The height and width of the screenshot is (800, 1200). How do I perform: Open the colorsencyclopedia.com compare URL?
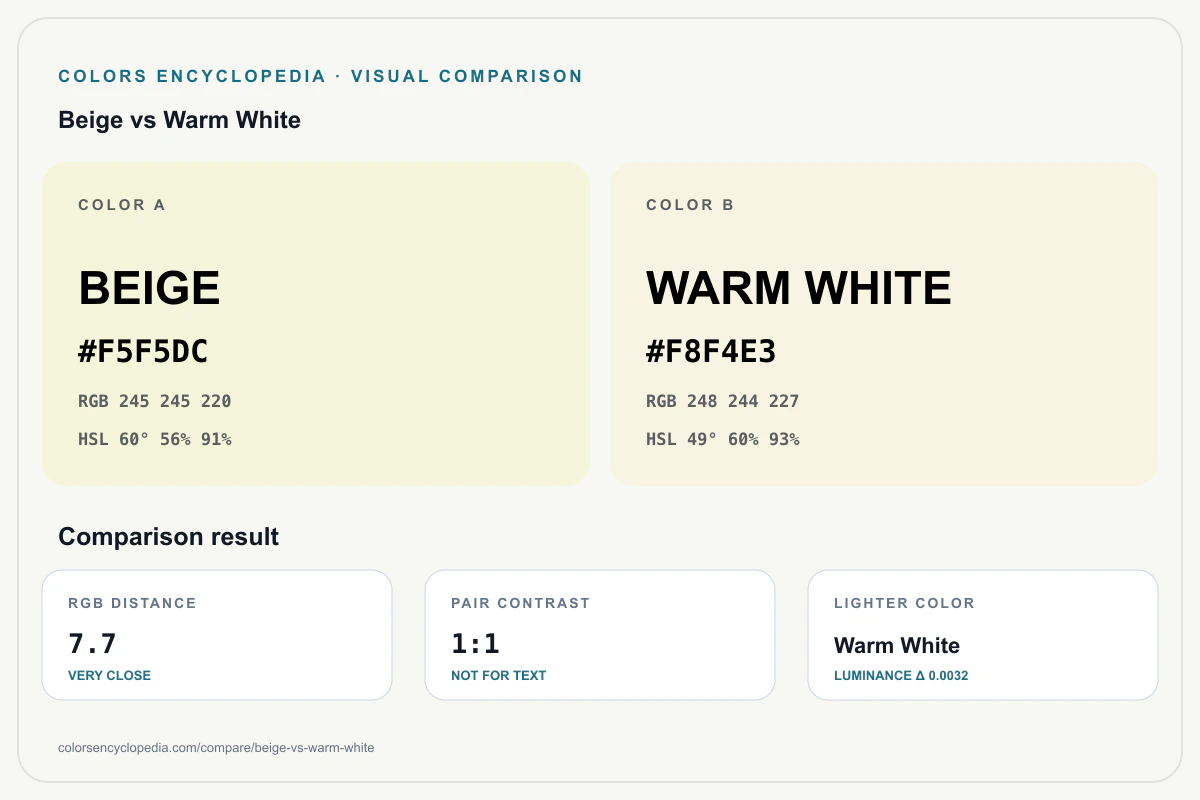click(x=217, y=747)
